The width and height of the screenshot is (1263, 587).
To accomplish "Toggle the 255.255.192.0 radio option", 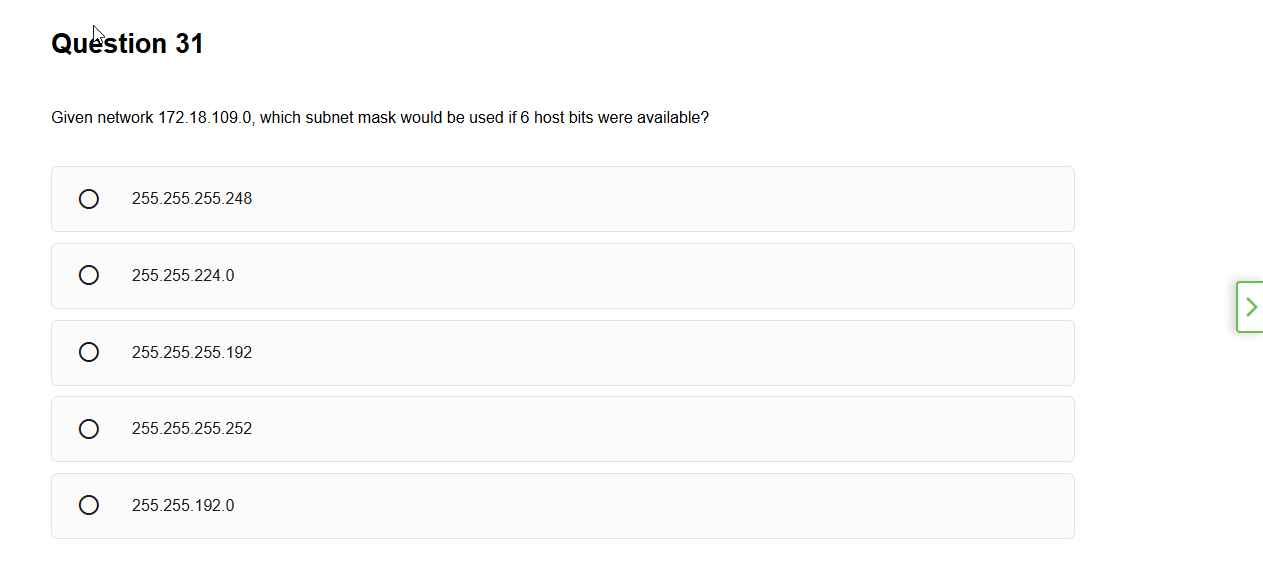I will pos(89,505).
